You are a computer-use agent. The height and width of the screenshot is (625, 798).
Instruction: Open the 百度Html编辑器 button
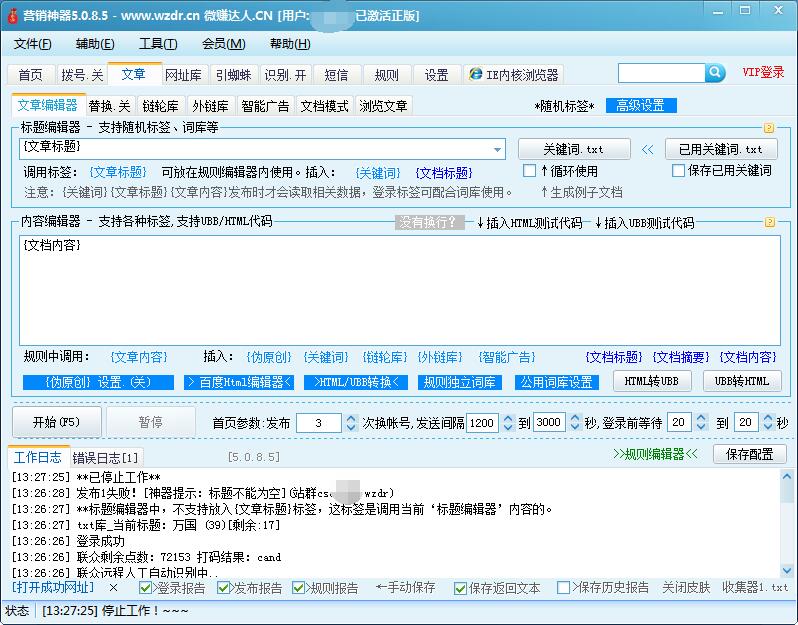pyautogui.click(x=239, y=382)
